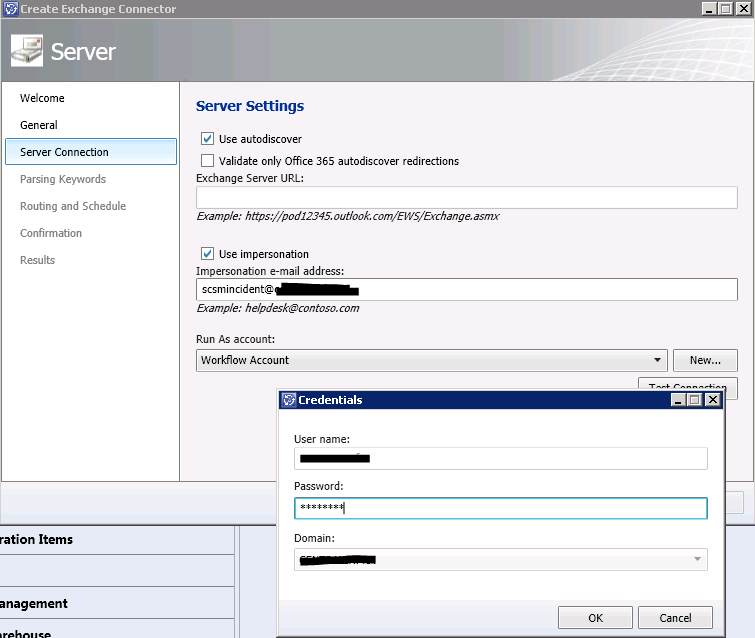Select the Server Connection step
Image resolution: width=755 pixels, height=638 pixels.
click(64, 152)
